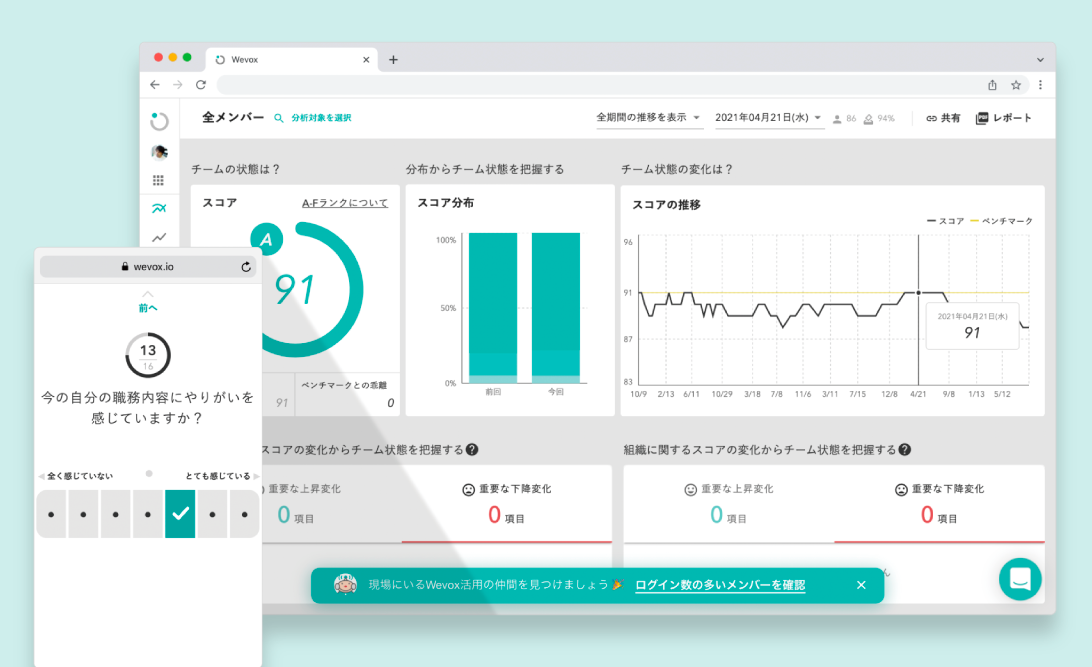This screenshot has width=1092, height=667.
Task: Open the 2021年04月21日(水) date dropdown
Action: click(768, 118)
